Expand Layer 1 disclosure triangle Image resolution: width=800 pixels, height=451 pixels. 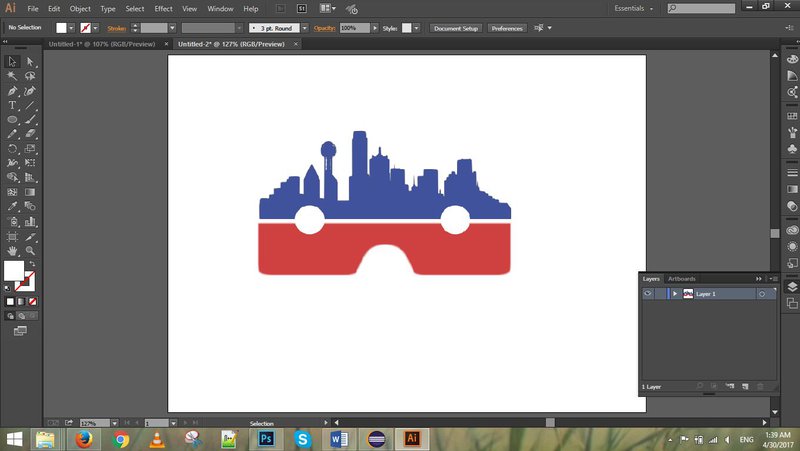click(x=675, y=294)
